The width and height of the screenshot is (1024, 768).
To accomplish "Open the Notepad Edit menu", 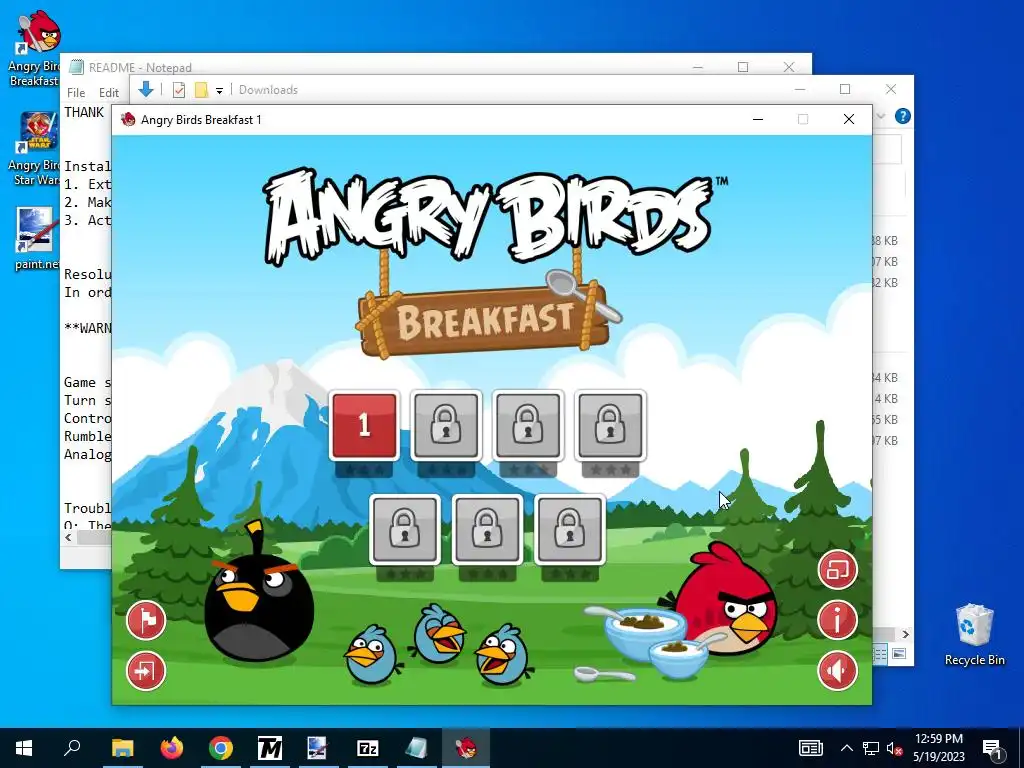I will [x=108, y=93].
